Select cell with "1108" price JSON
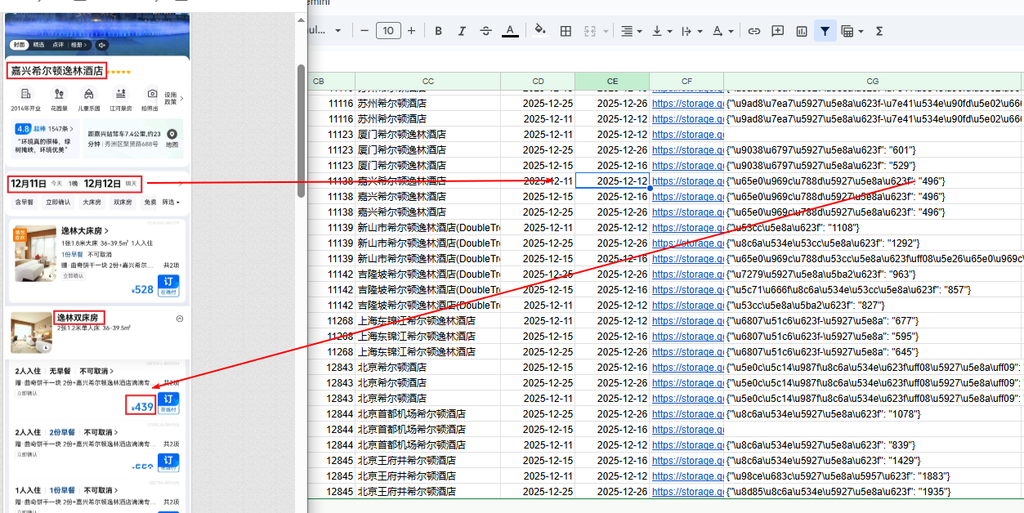The image size is (1024, 513). click(872, 228)
